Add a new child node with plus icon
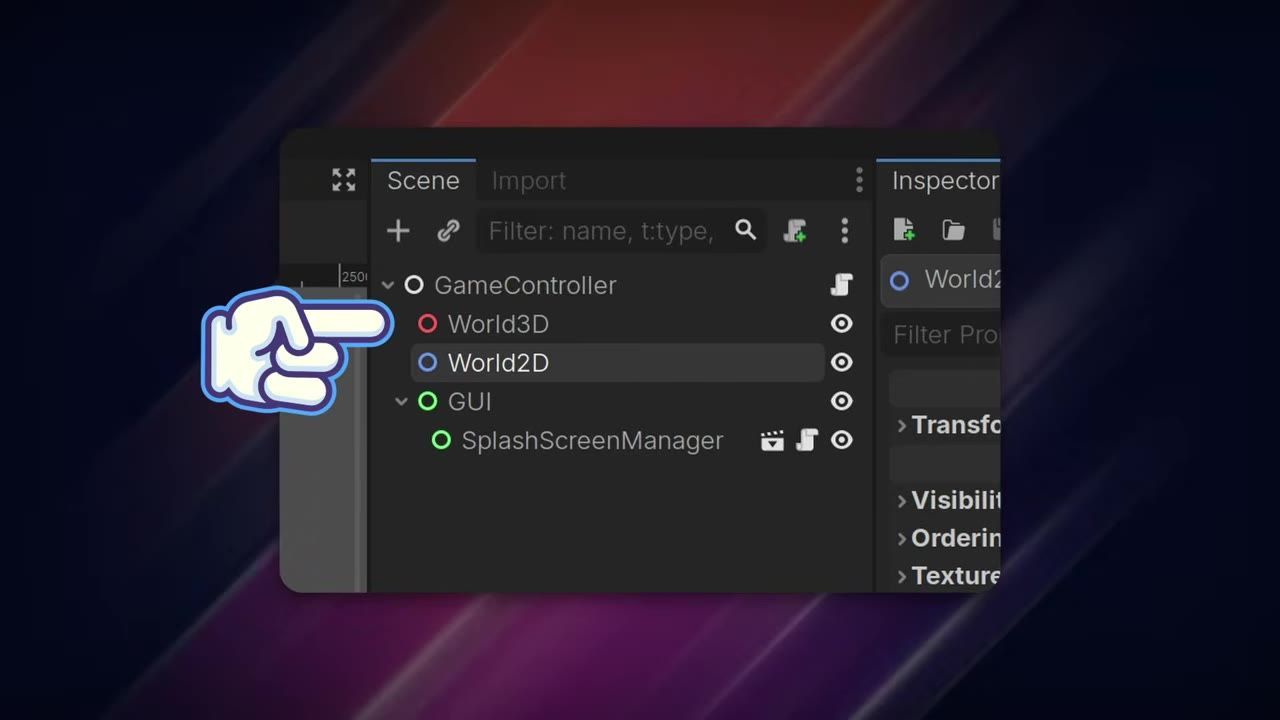The width and height of the screenshot is (1280, 720). (398, 231)
